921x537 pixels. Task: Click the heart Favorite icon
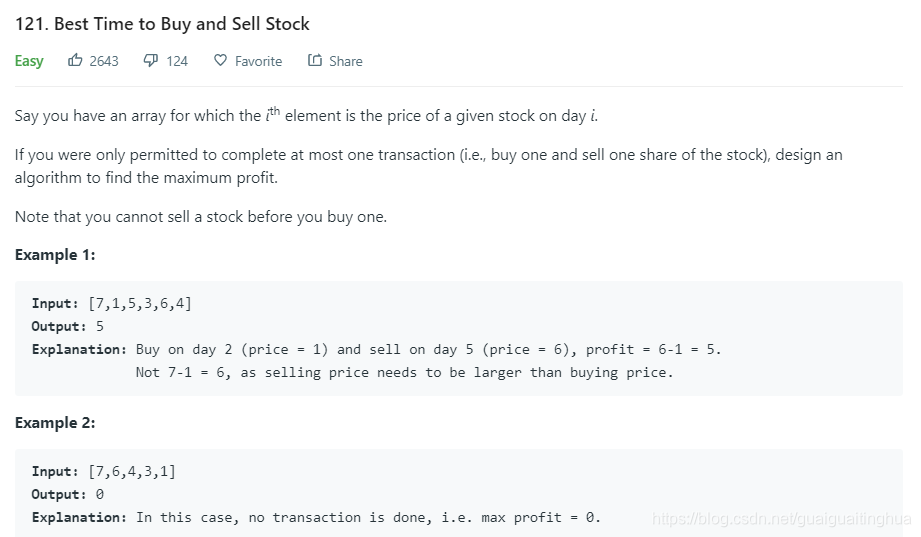pyautogui.click(x=221, y=61)
